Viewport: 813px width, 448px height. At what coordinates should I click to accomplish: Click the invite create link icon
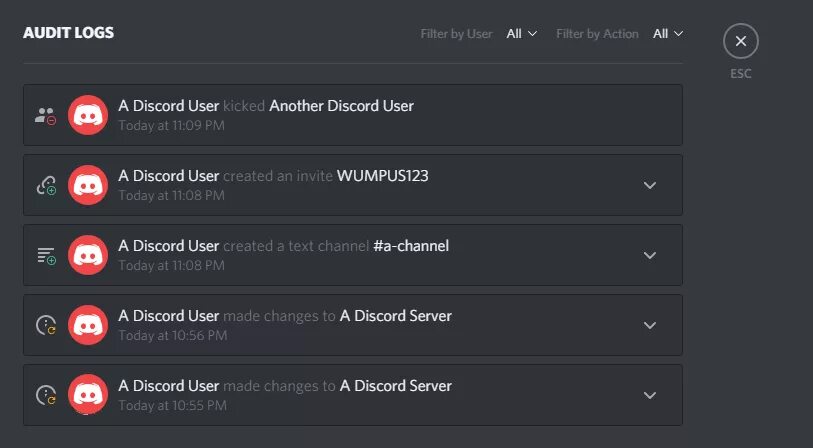click(x=46, y=185)
